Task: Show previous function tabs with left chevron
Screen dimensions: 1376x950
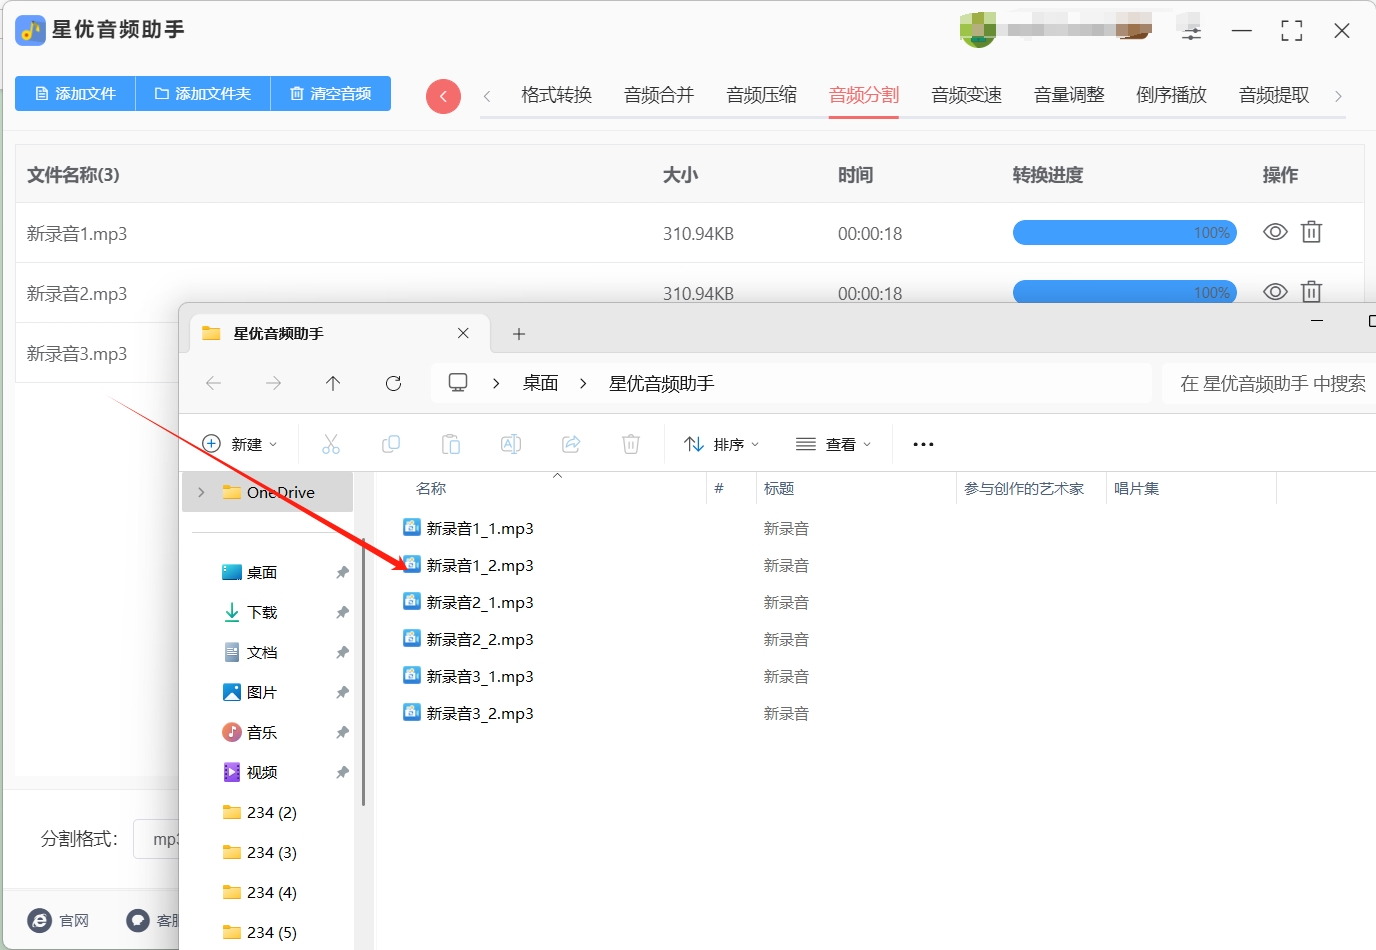Action: click(487, 96)
